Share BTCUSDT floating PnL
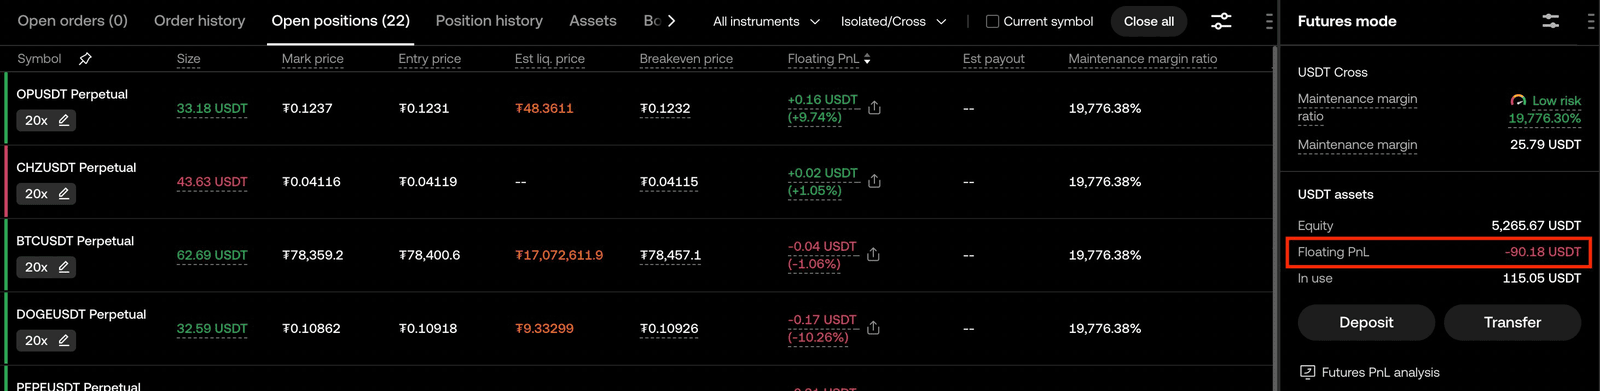 tap(873, 255)
